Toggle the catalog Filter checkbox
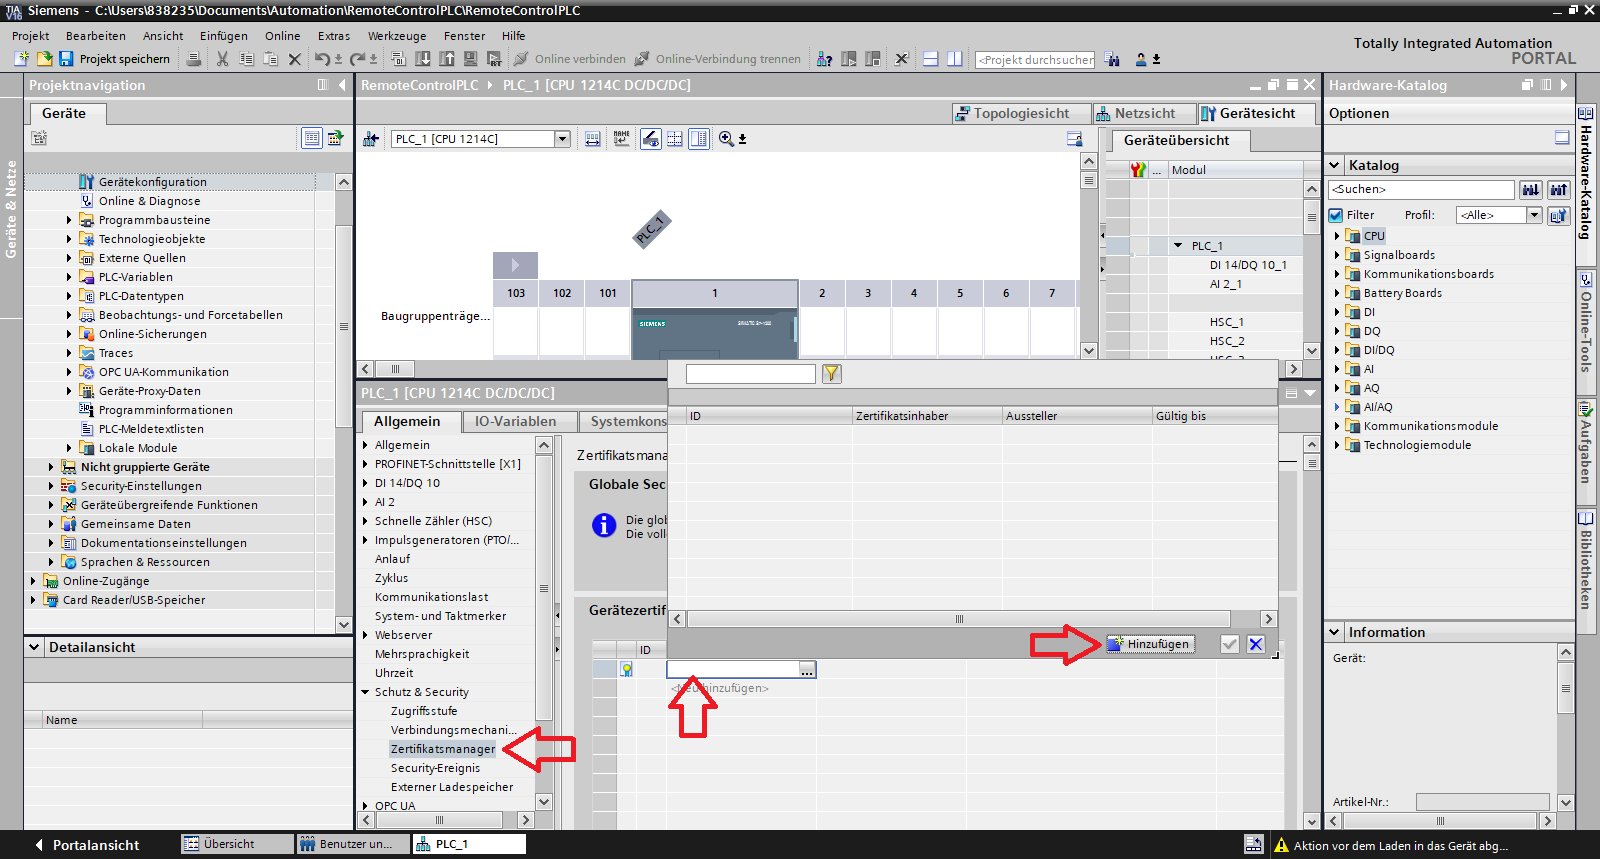The width and height of the screenshot is (1600, 859). [1336, 215]
